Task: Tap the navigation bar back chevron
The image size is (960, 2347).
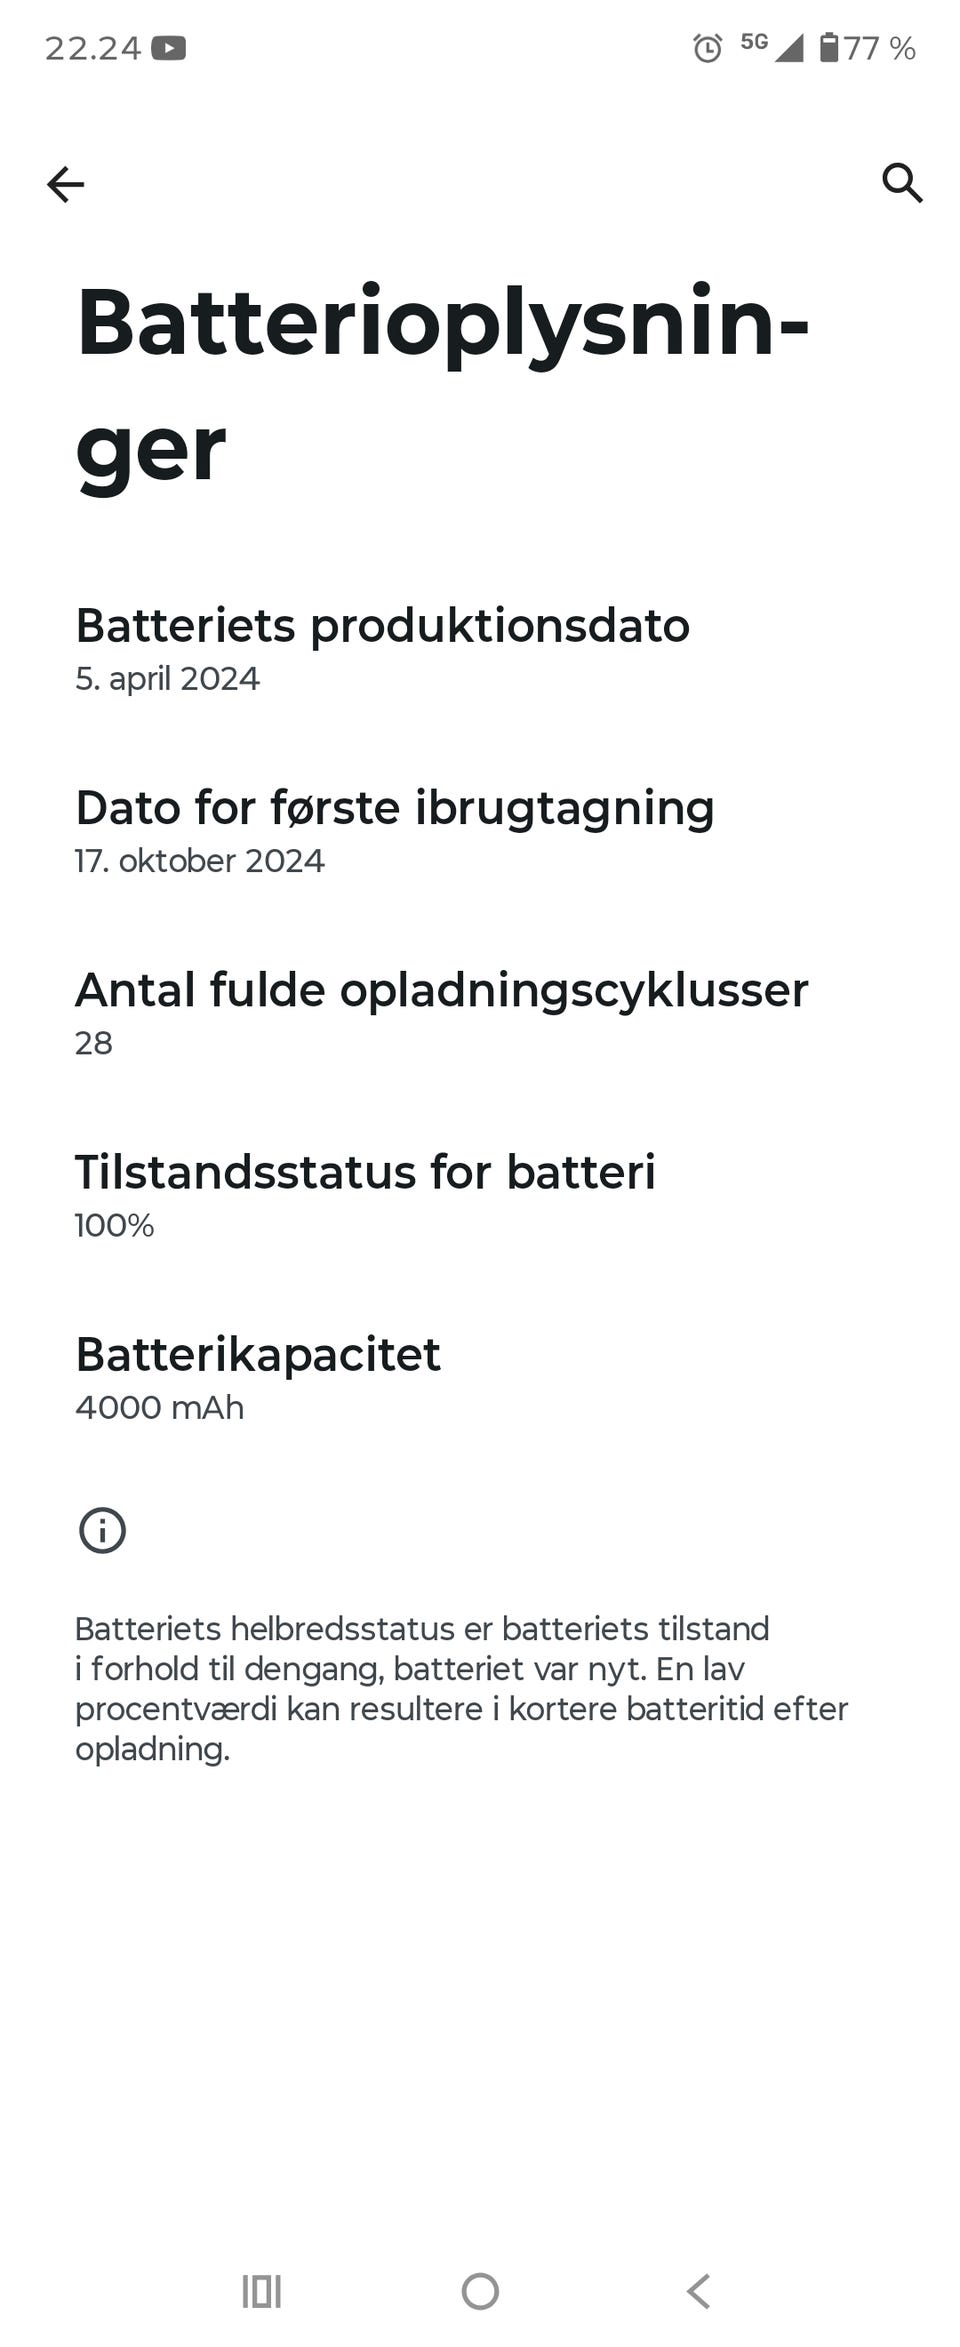Action: click(x=698, y=2291)
